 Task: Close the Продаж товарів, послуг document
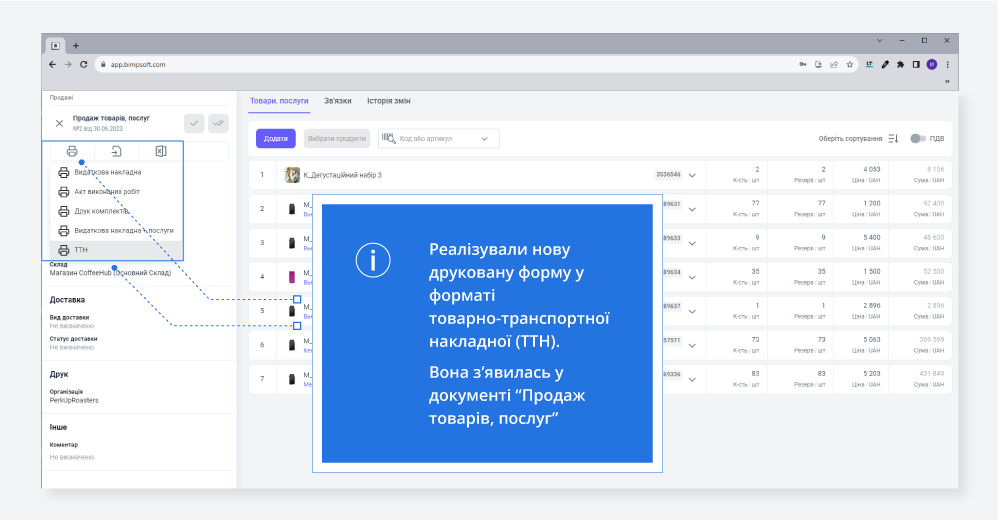[x=59, y=123]
